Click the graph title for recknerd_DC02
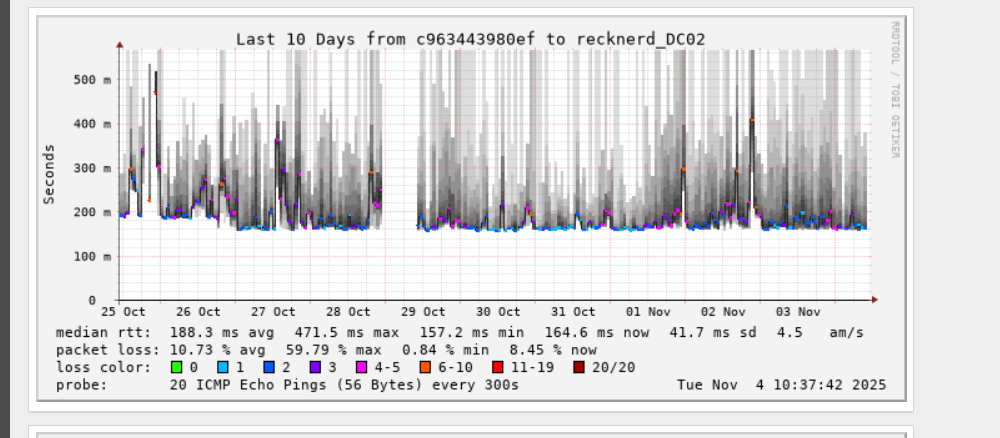The height and width of the screenshot is (438, 1000). 470,39
